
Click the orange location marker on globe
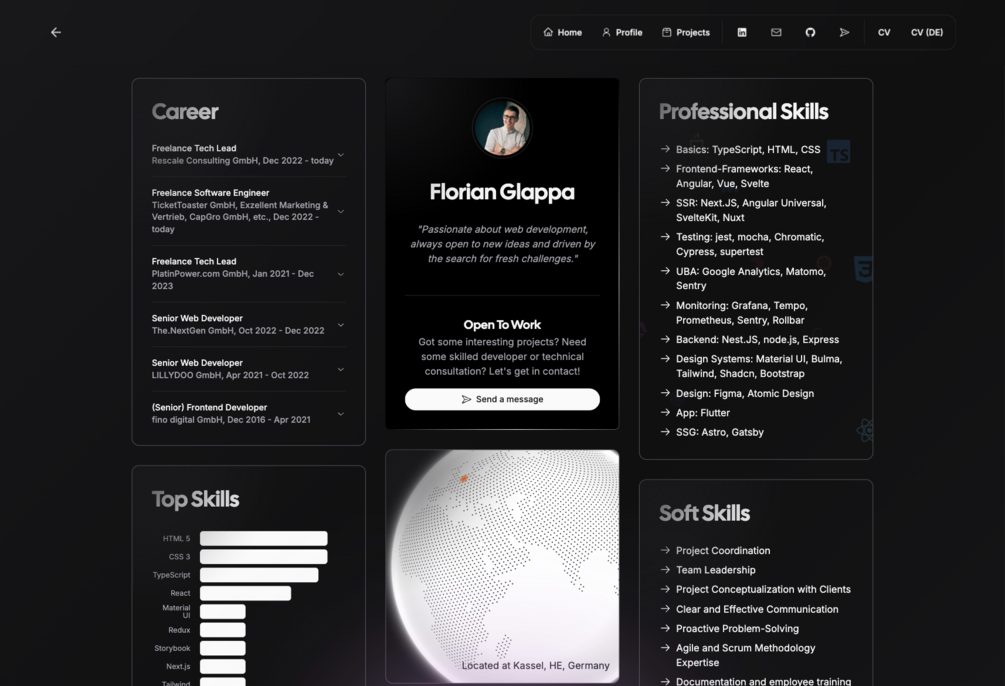click(463, 478)
